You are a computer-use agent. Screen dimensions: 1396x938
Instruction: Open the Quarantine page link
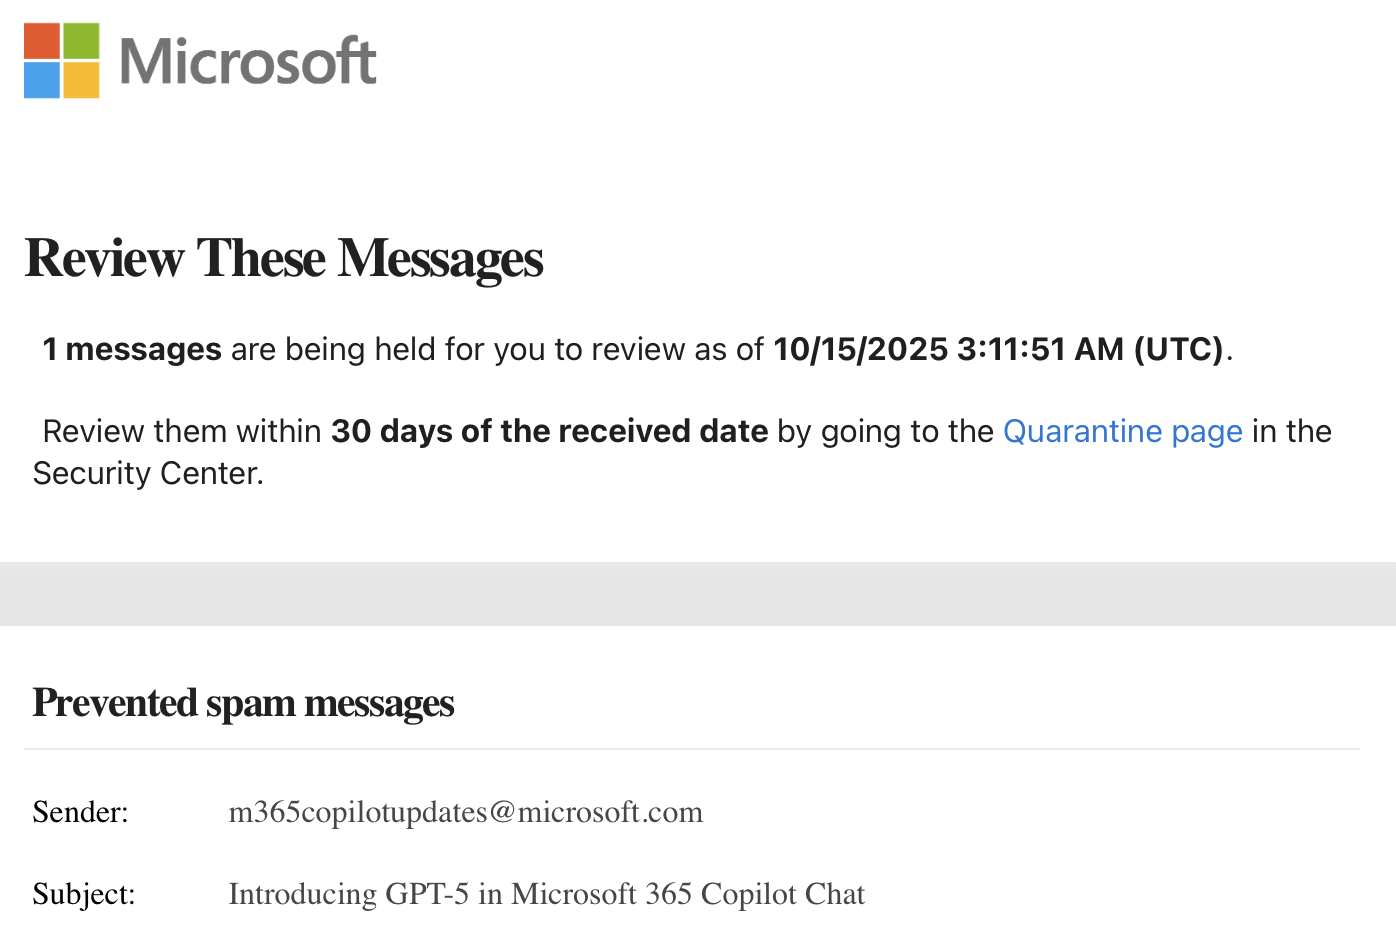pos(1122,431)
